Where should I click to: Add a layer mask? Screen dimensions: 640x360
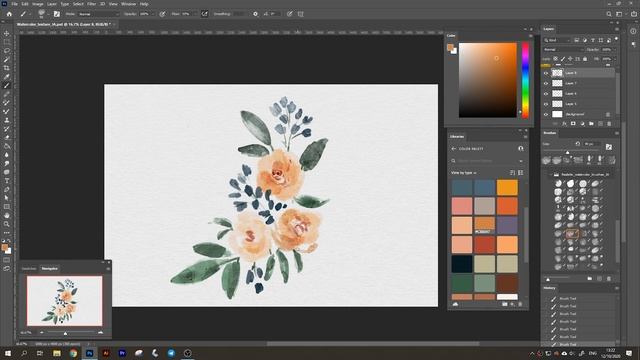[573, 124]
